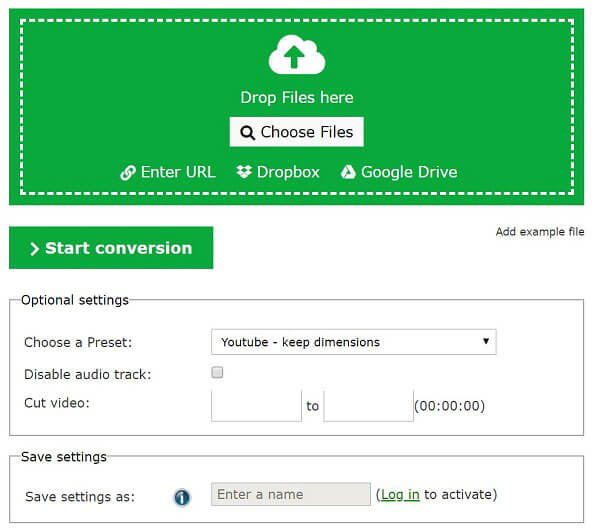Click the Google Drive triangle icon
Screen dimensions: 600x529
348,172
